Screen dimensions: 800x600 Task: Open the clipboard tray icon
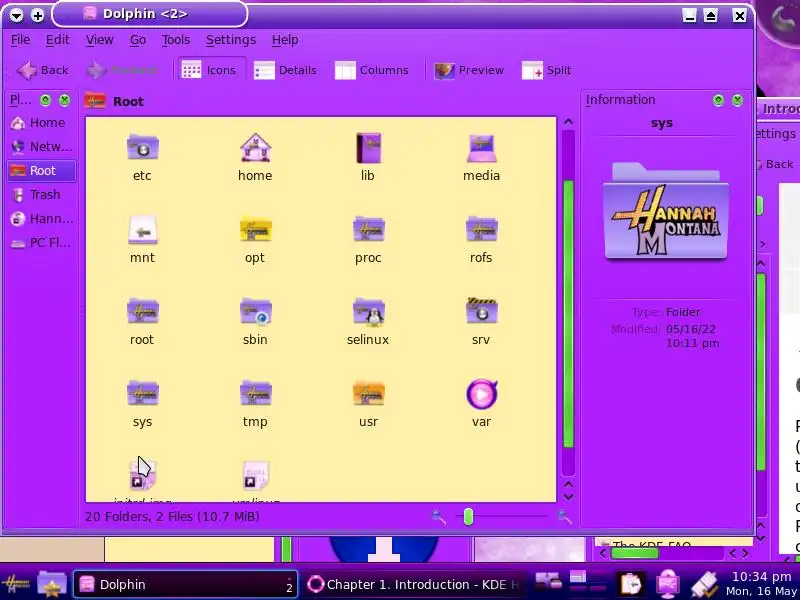coord(632,584)
